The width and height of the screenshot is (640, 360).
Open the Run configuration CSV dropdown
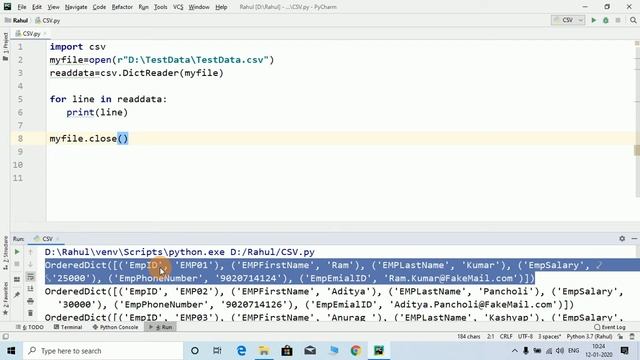coord(568,20)
